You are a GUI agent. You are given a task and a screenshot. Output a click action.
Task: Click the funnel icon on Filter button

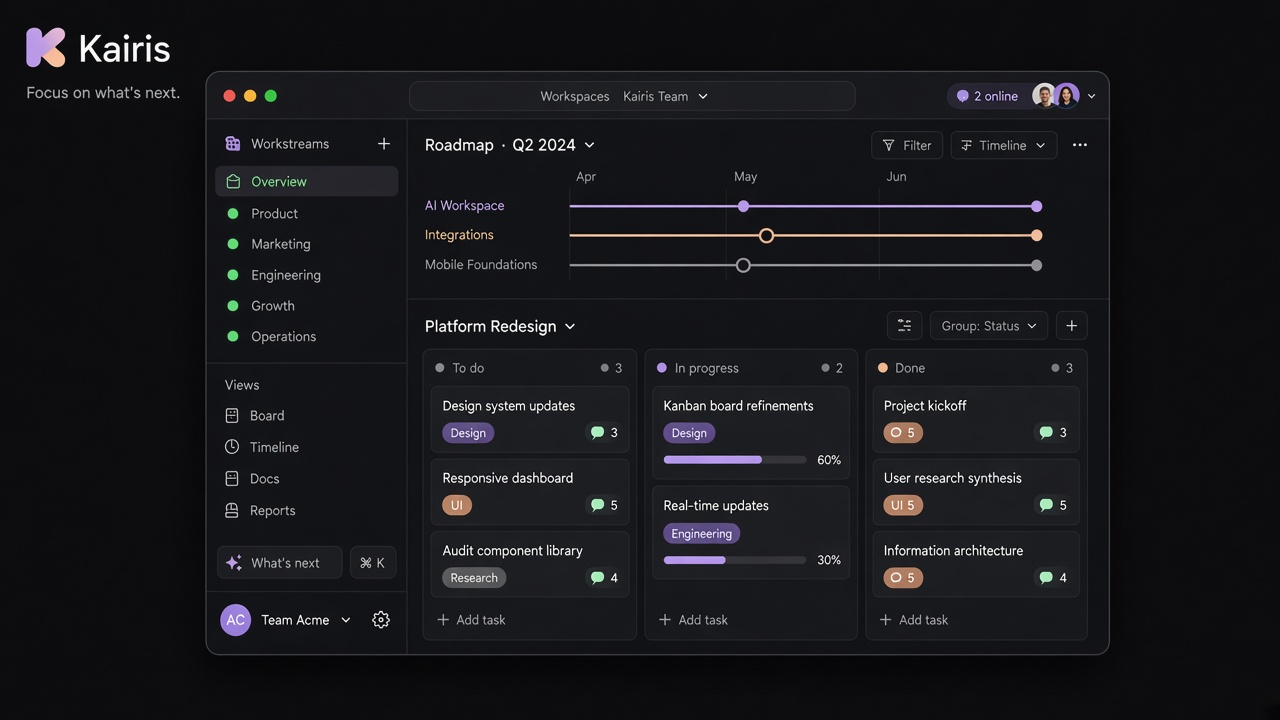[x=889, y=145]
